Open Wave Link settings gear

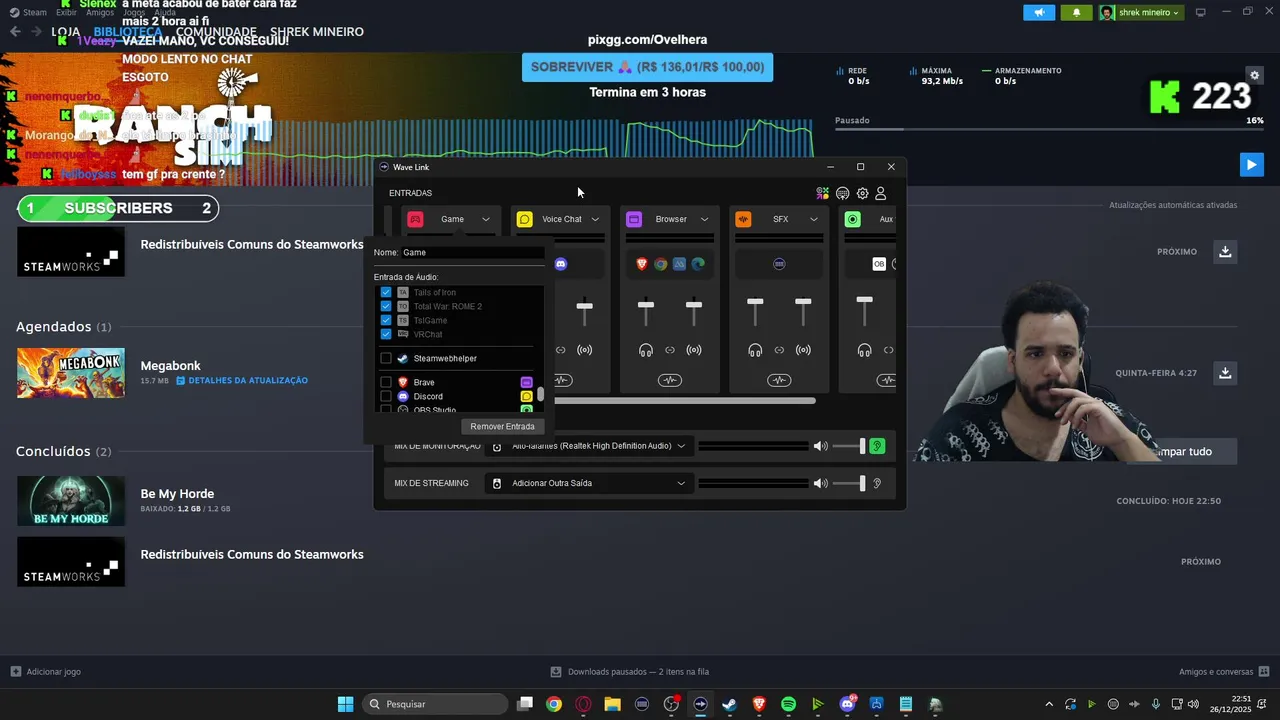pos(862,193)
